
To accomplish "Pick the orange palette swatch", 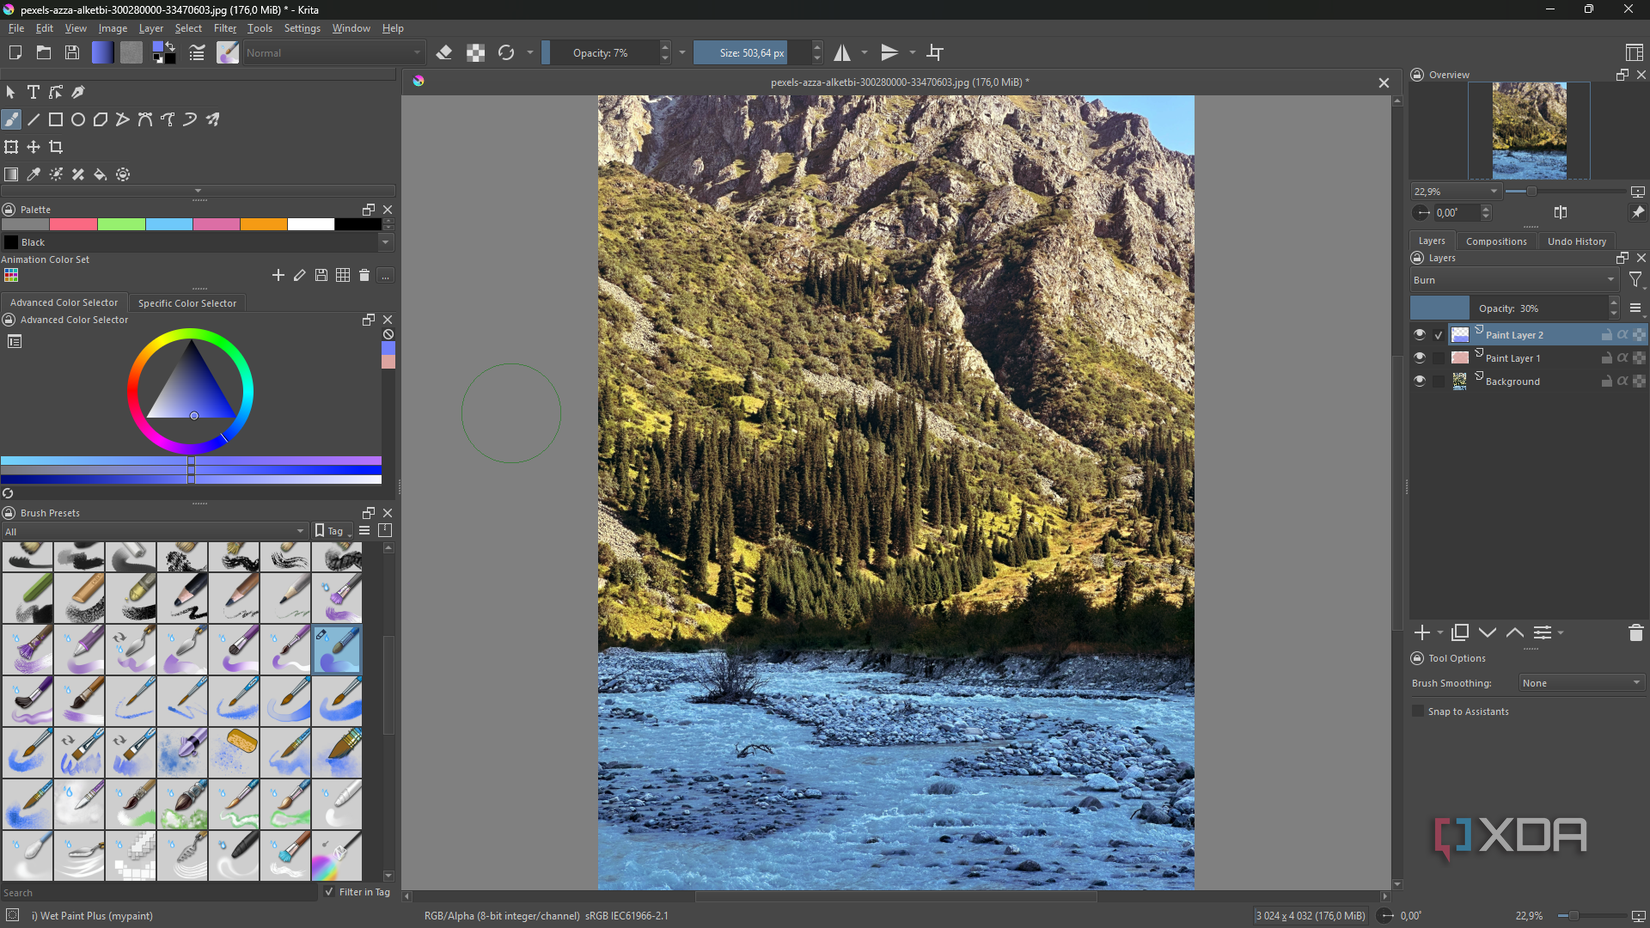I will (x=263, y=224).
